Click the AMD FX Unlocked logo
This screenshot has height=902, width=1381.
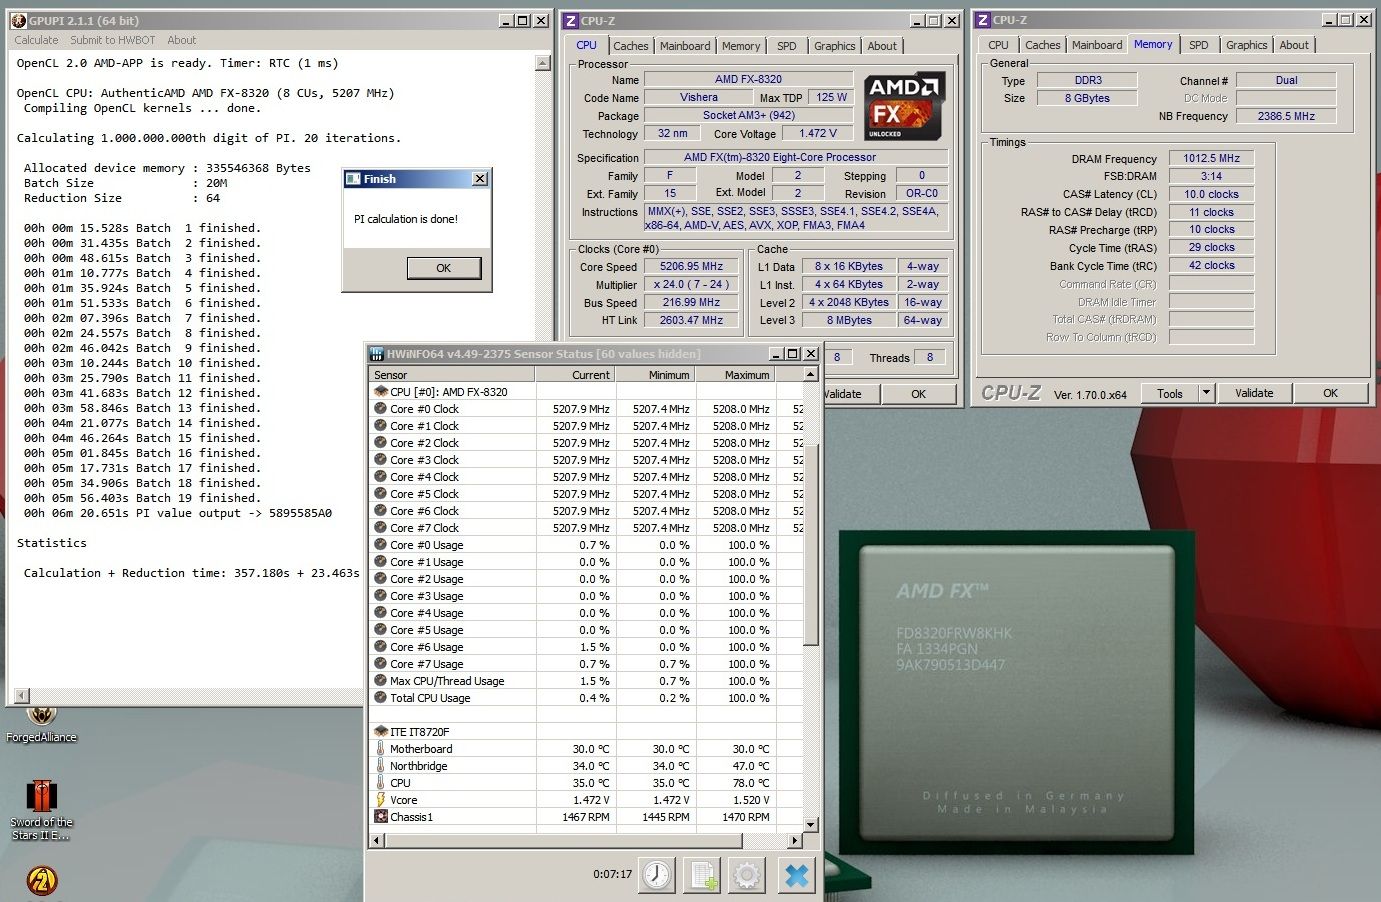pos(903,106)
